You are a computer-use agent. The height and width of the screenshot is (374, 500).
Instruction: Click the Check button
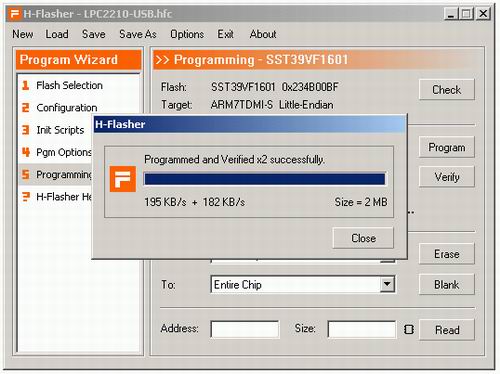click(x=447, y=90)
